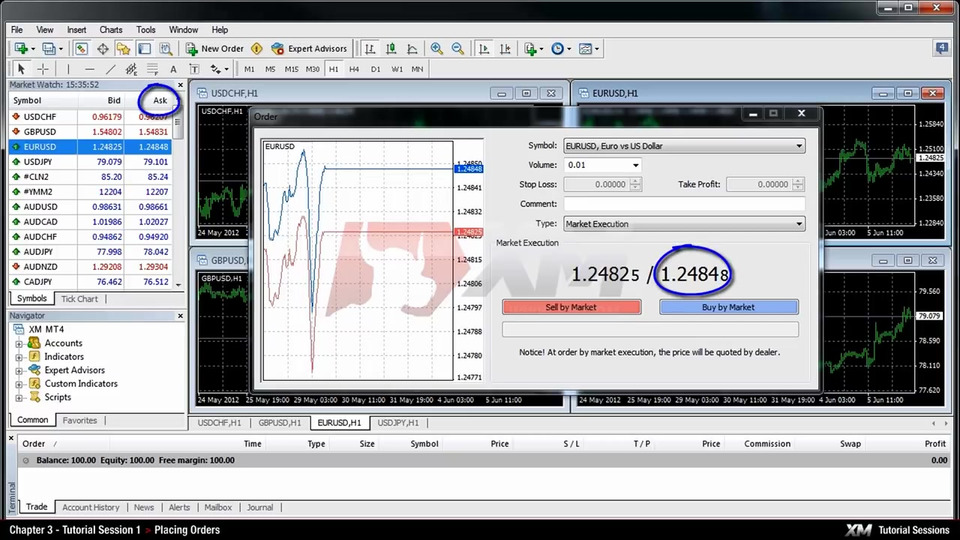
Task: Open the Account History terminal tab
Action: point(91,508)
